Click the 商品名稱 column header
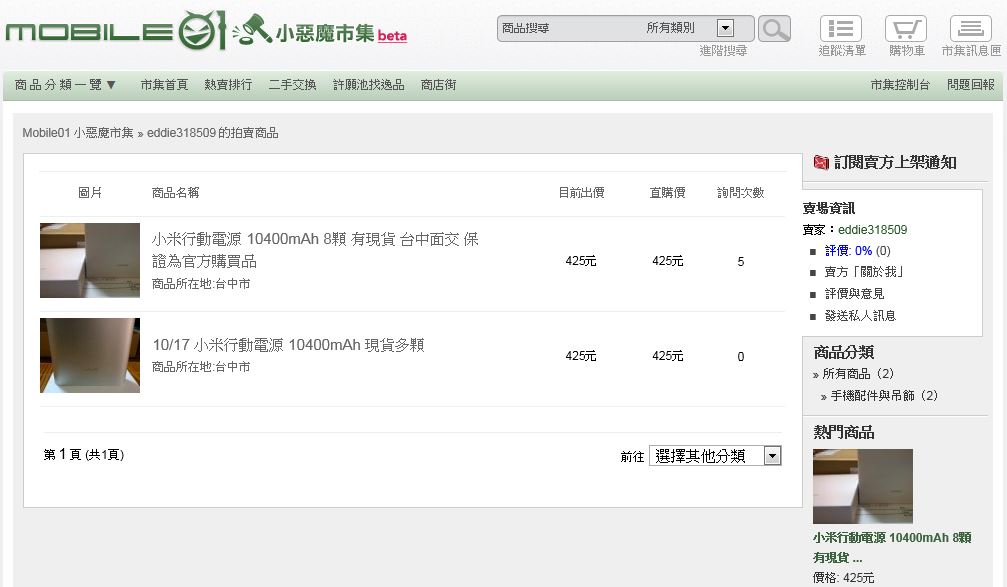The image size is (1007, 587). click(x=175, y=193)
